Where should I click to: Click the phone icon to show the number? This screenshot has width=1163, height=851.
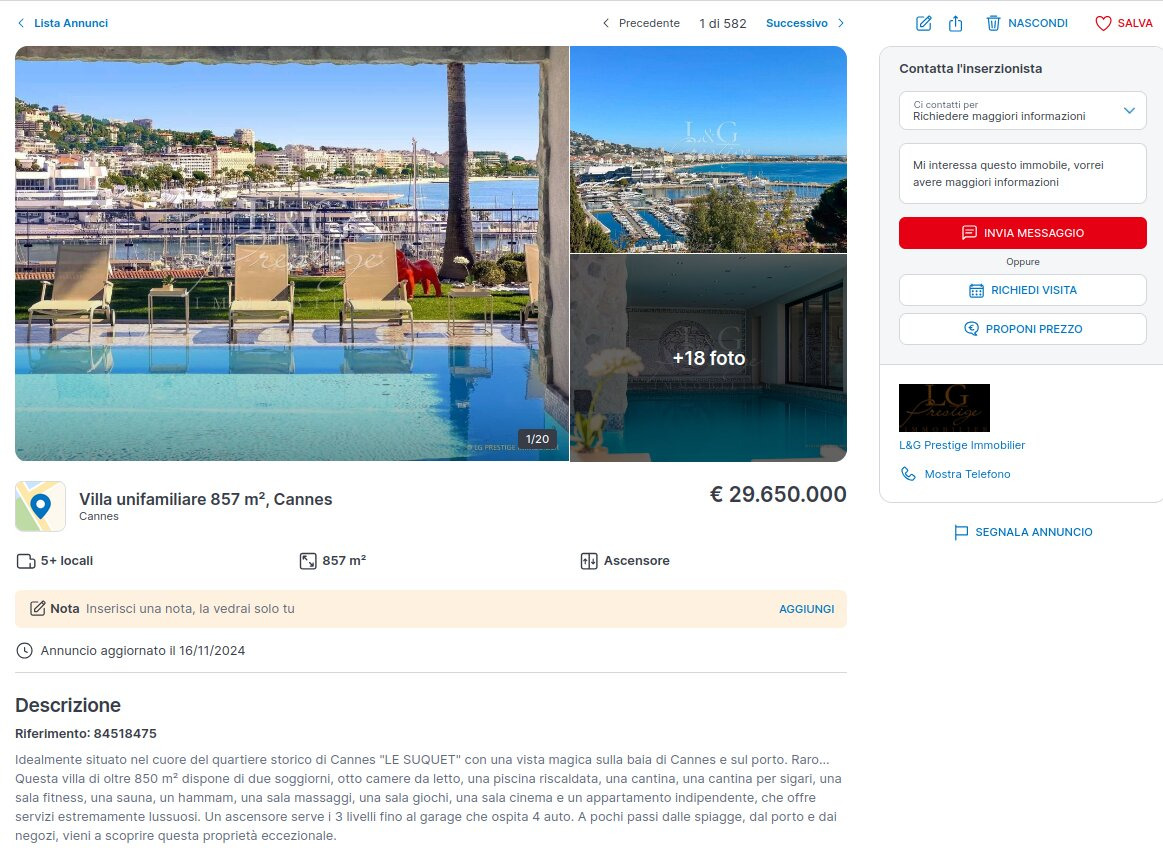(x=908, y=474)
